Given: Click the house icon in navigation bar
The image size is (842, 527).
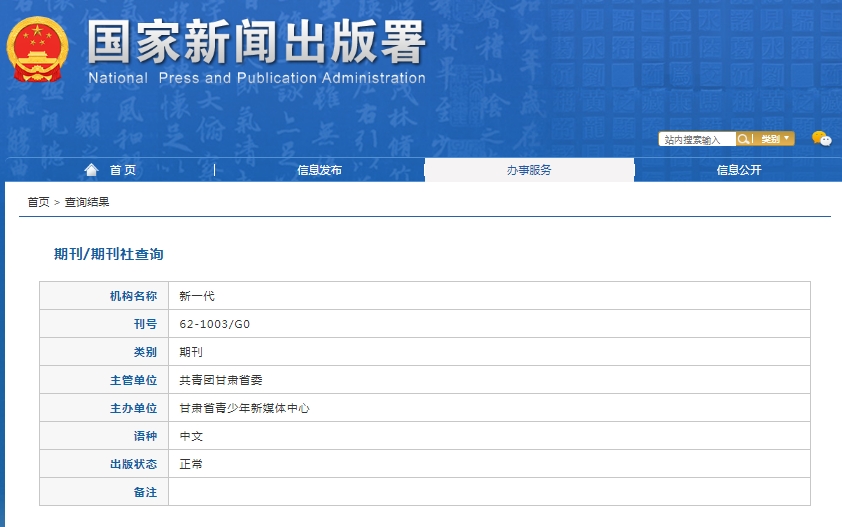Looking at the screenshot, I should pyautogui.click(x=92, y=170).
